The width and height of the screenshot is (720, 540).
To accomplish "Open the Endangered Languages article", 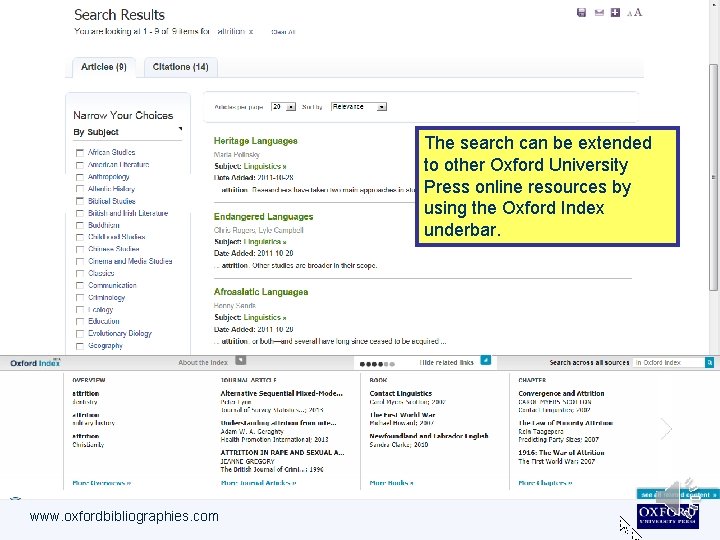I will pos(264,217).
